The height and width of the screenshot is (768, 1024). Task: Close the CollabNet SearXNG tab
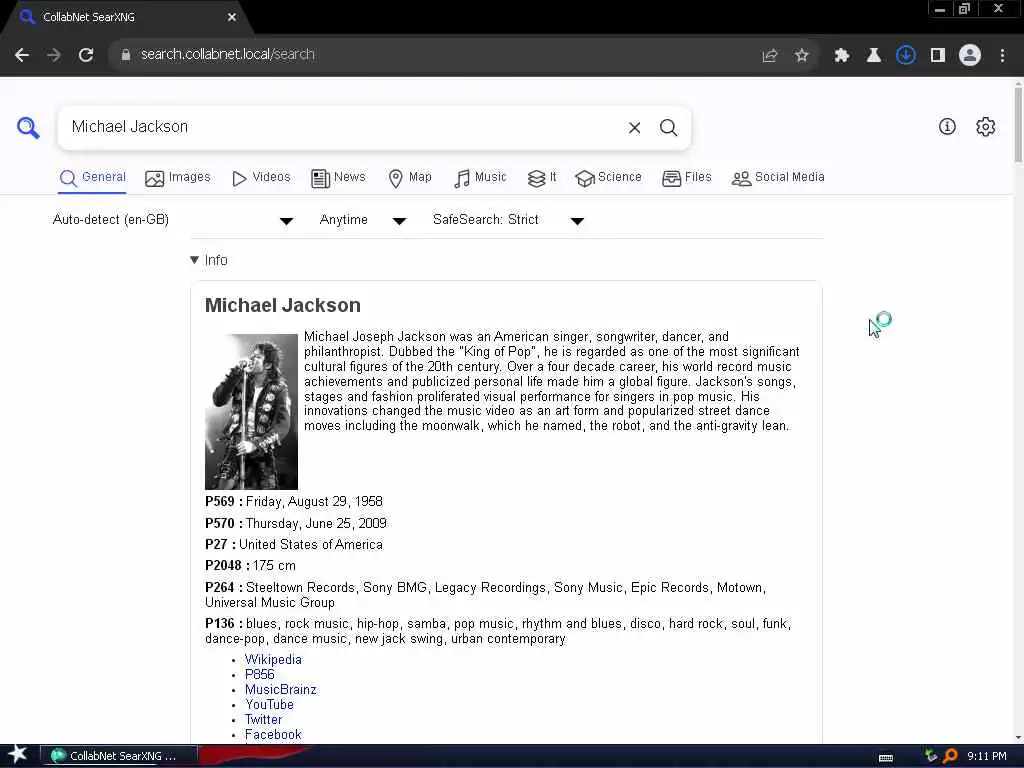point(232,17)
